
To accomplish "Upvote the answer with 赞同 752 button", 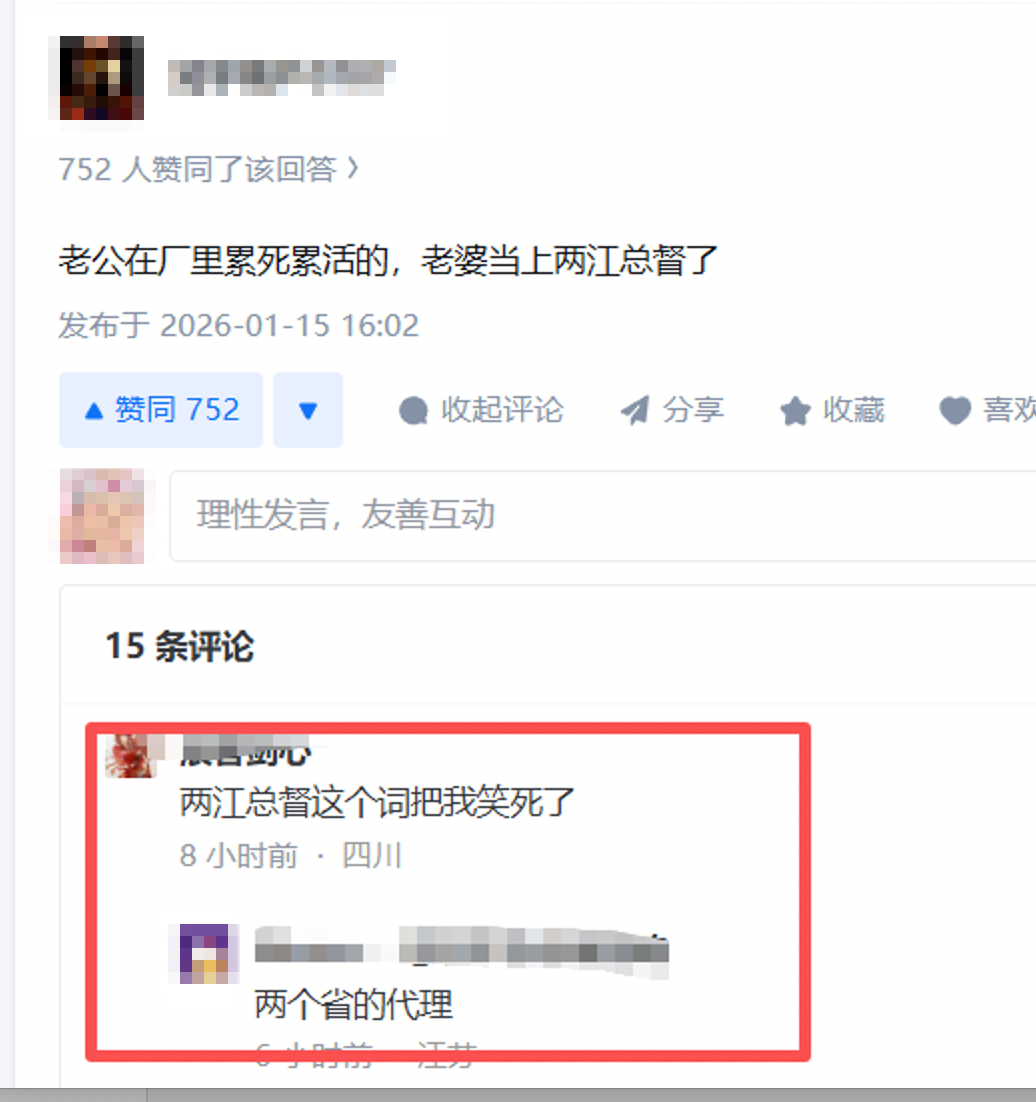I will click(x=161, y=410).
